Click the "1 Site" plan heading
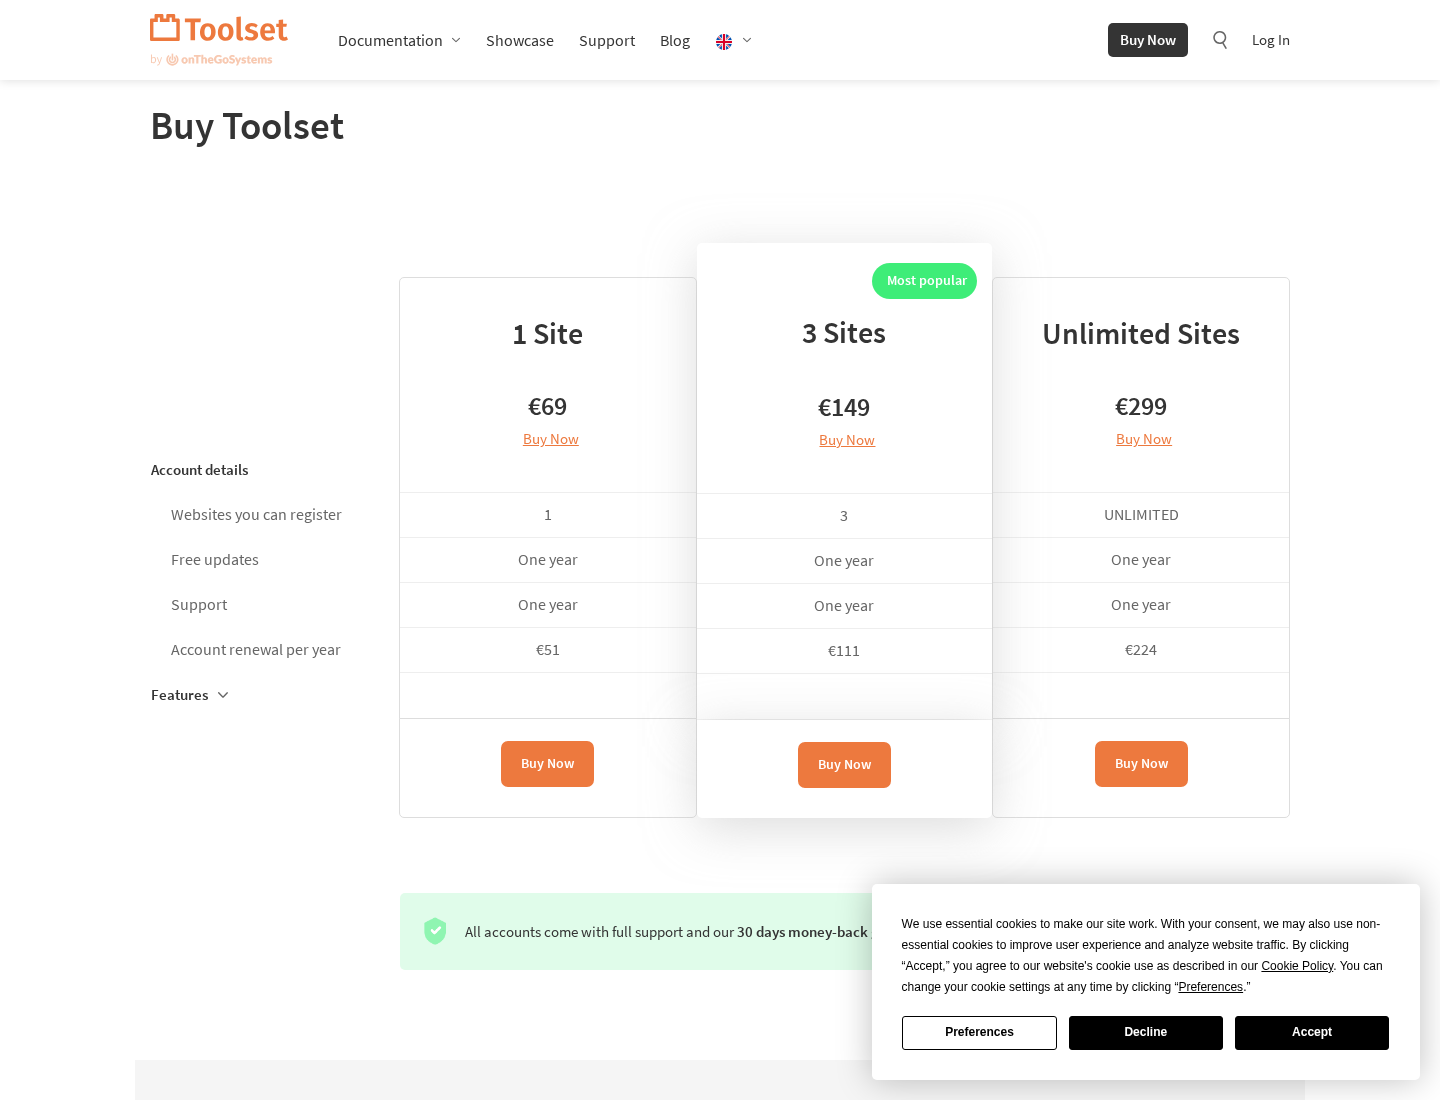The height and width of the screenshot is (1100, 1440). [548, 334]
